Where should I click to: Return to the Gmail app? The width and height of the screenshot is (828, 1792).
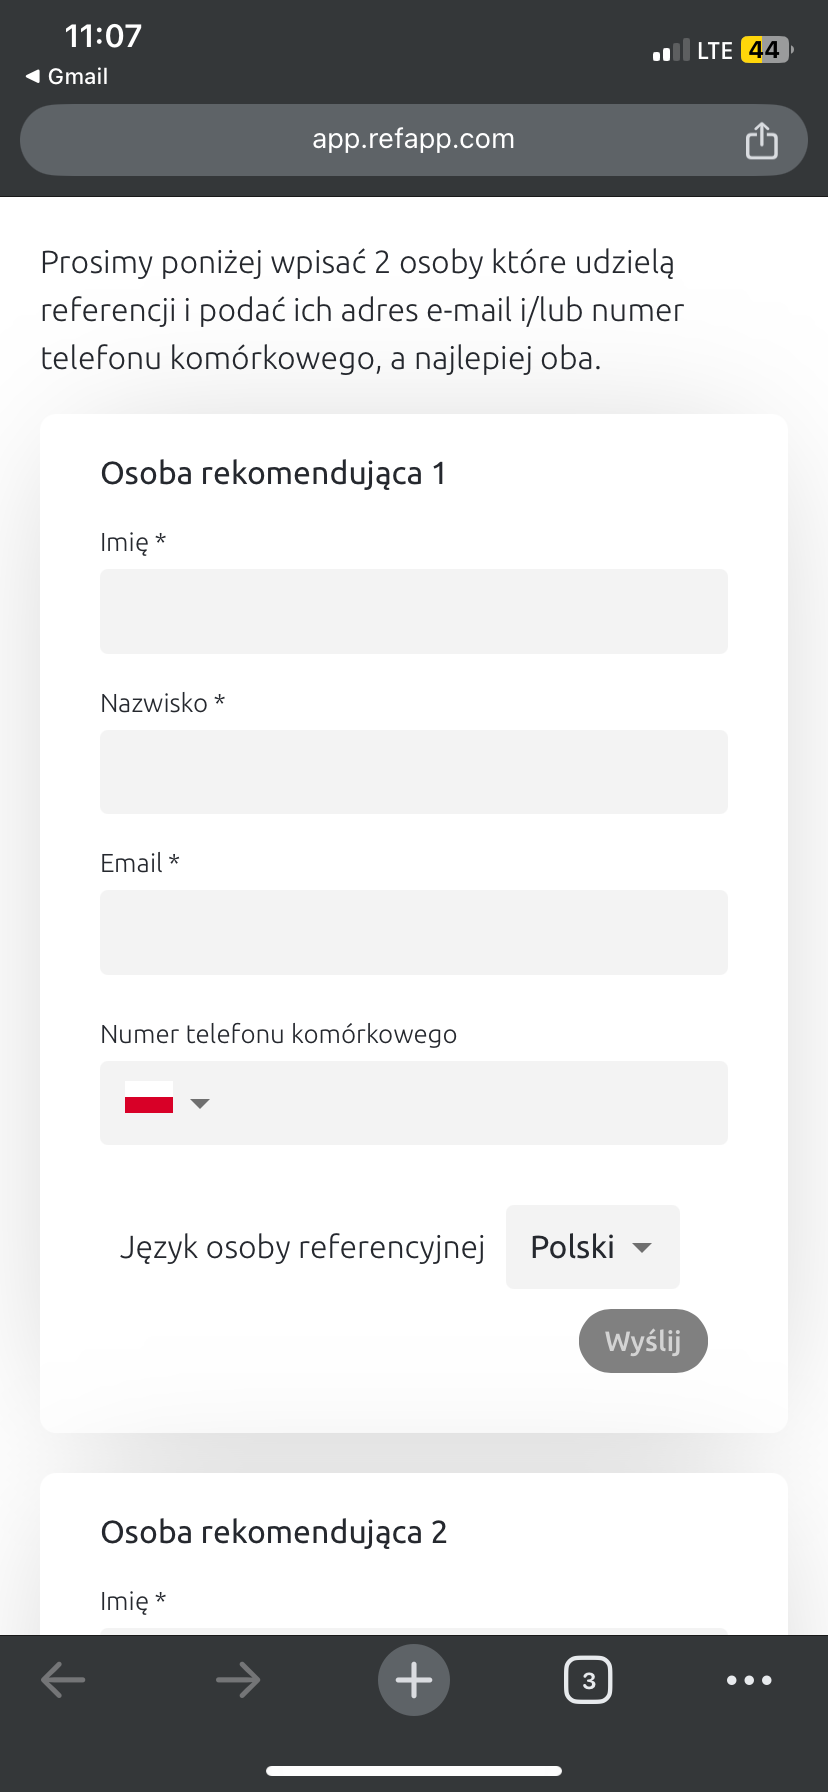coord(67,77)
